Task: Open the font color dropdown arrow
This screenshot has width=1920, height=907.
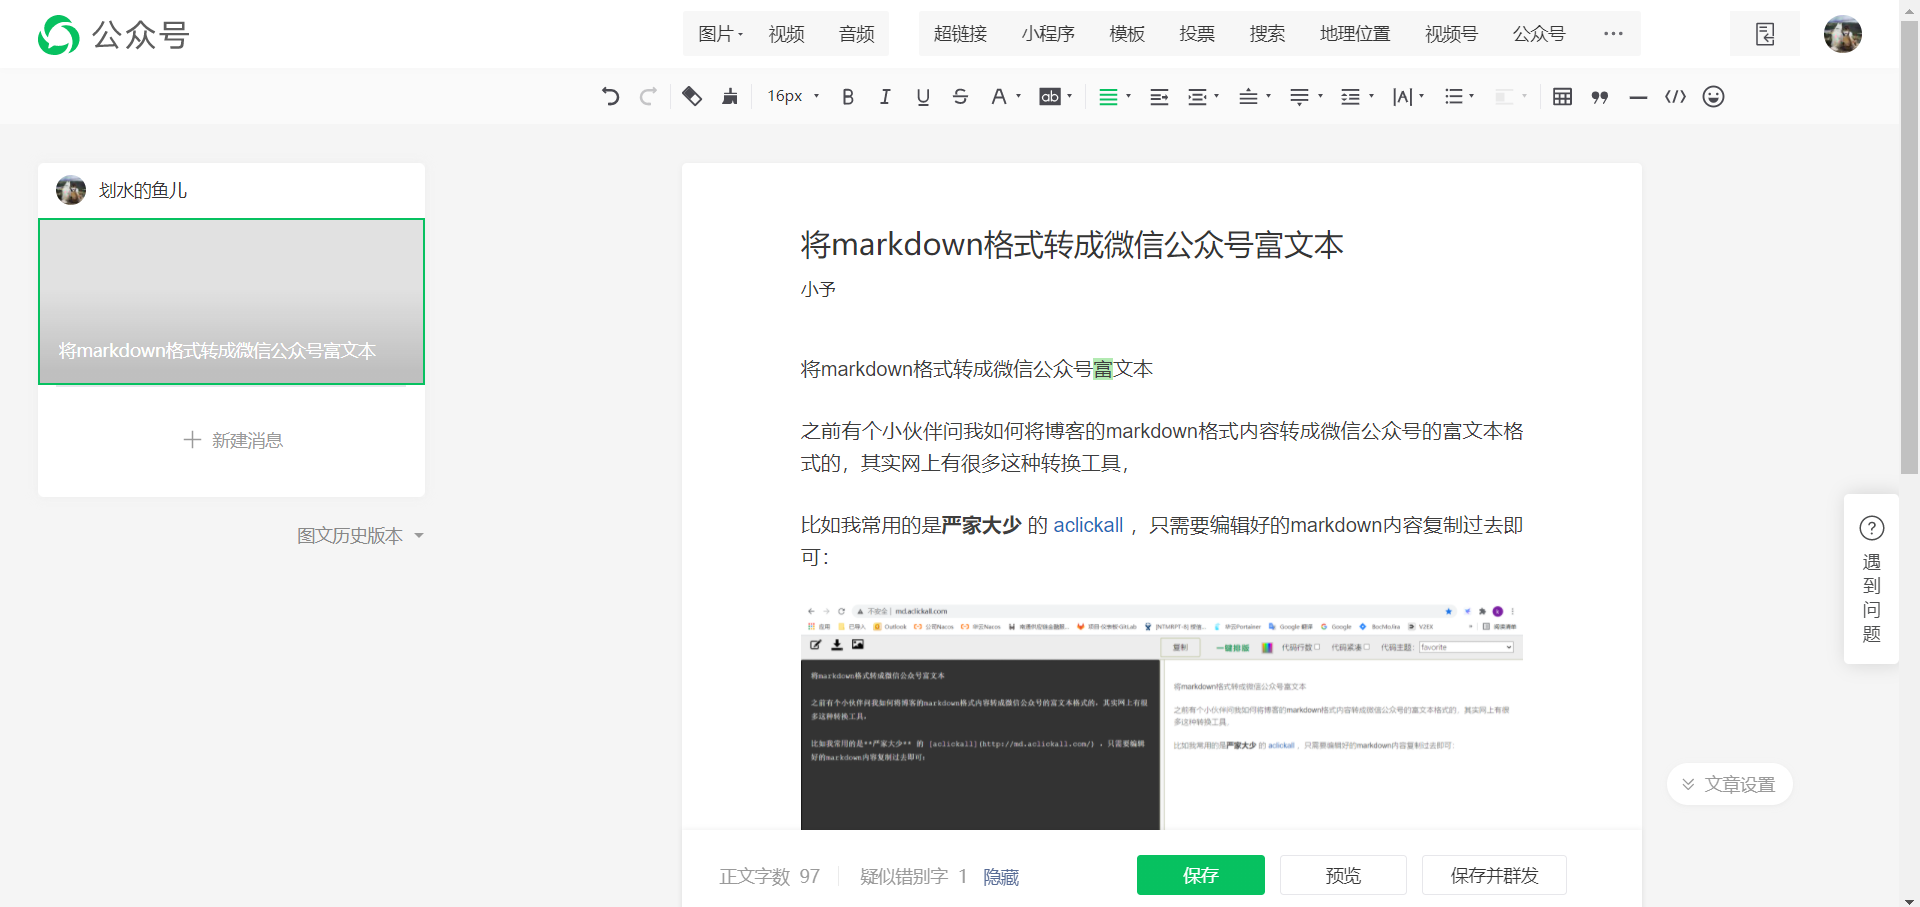Action: pos(1019,96)
